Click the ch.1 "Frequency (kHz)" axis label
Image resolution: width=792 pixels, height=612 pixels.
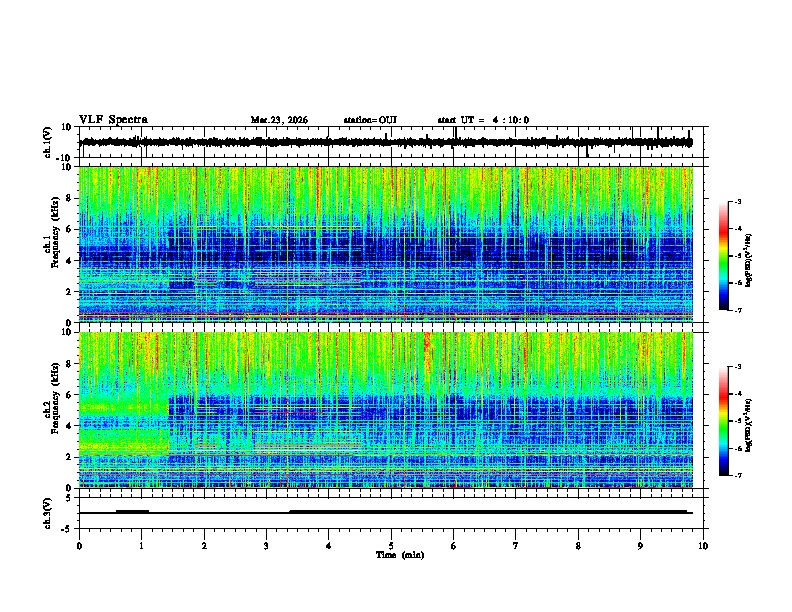[54, 233]
